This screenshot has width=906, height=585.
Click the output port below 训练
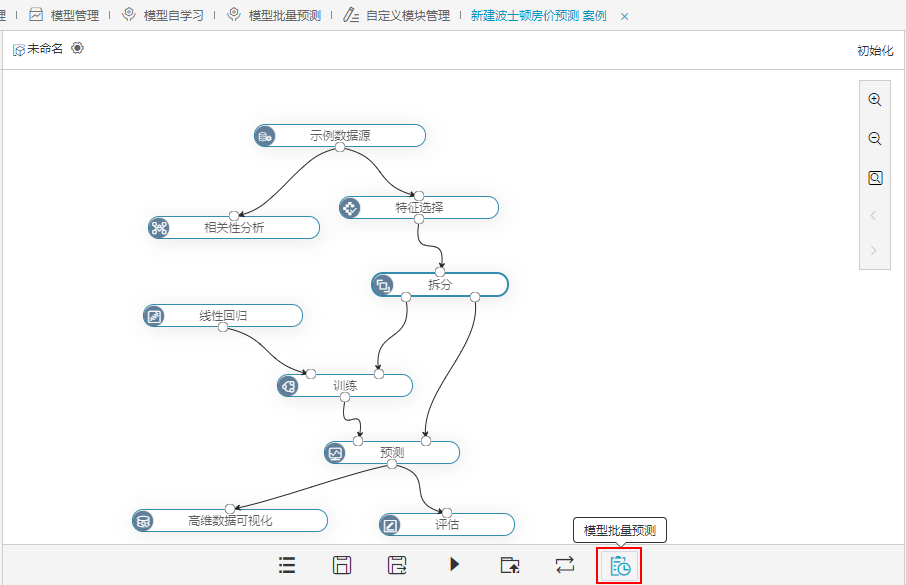[345, 397]
